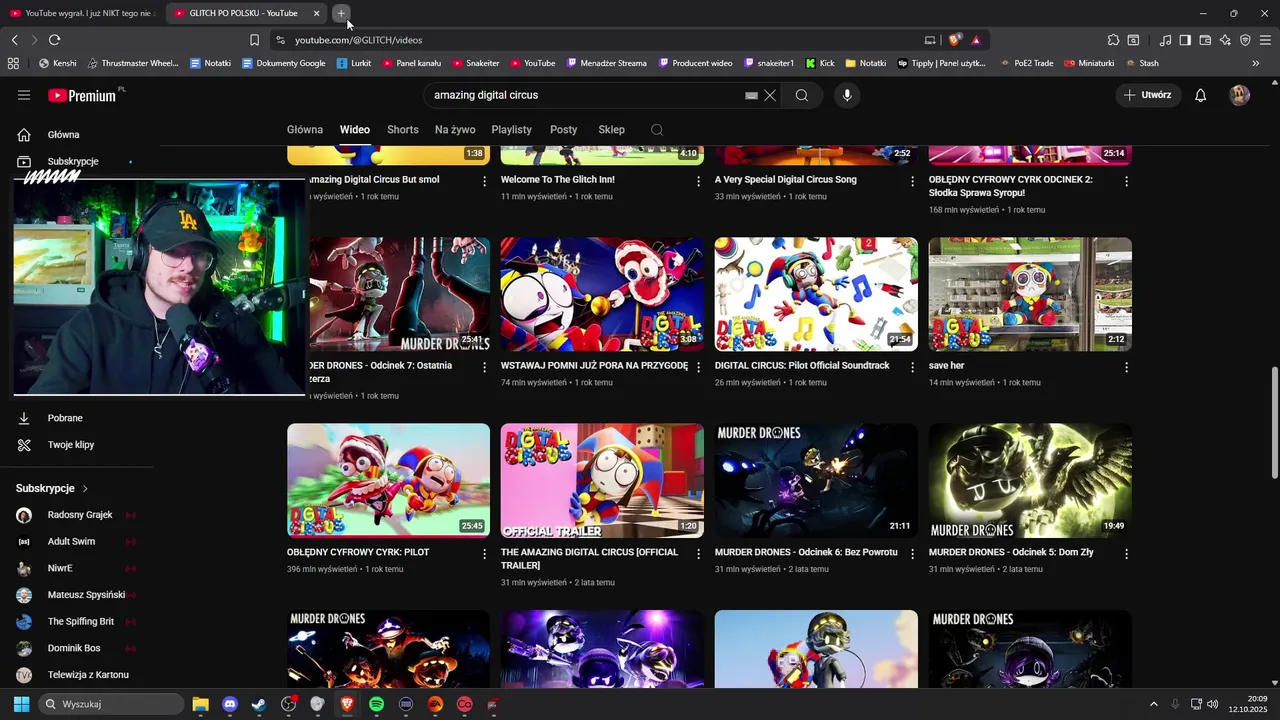Open the system volume icon in tray
The image size is (1280, 720).
click(x=1213, y=704)
